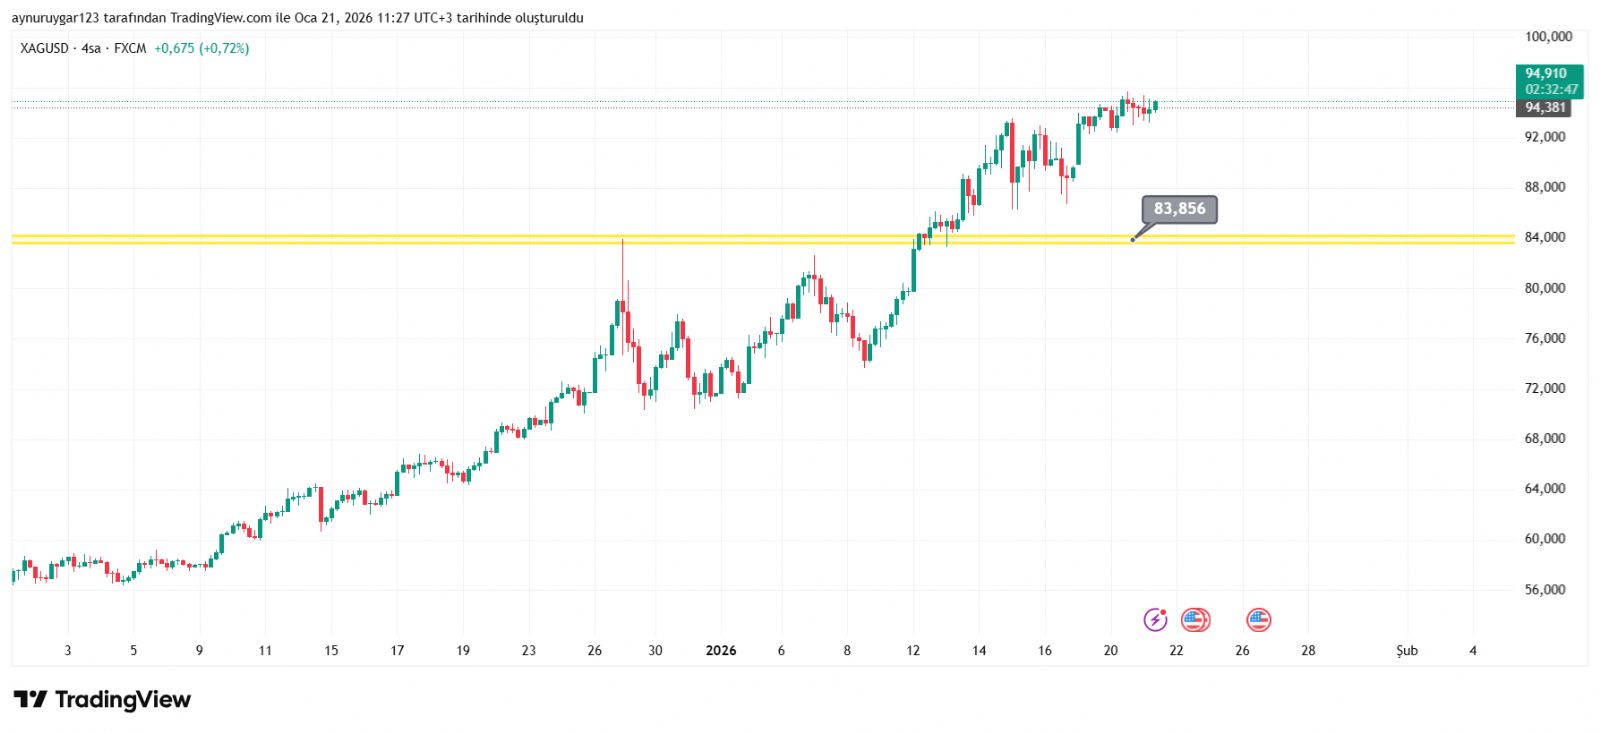Screen dimensions: 1600x733
Task: Click the XAGUSD symbol name
Action: point(45,48)
